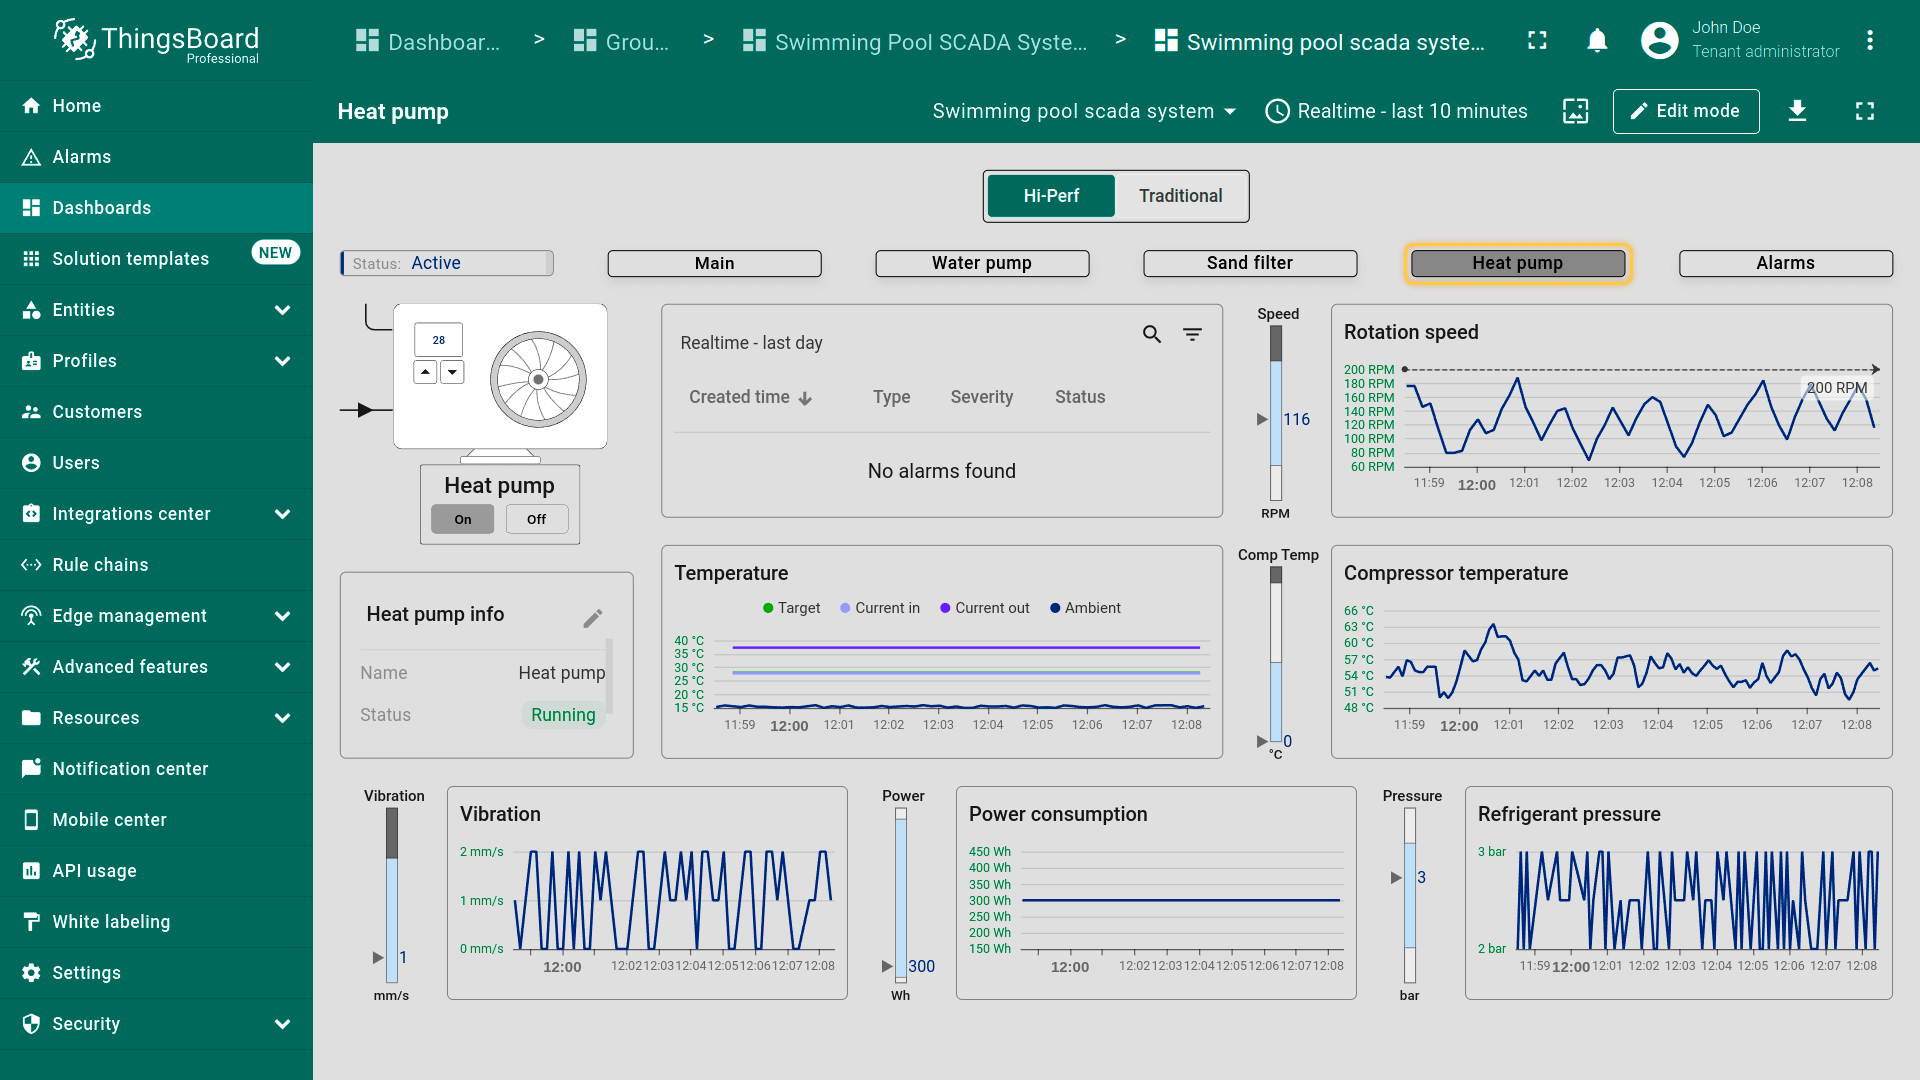
Task: Open the alarms filter icon
Action: coord(1192,335)
